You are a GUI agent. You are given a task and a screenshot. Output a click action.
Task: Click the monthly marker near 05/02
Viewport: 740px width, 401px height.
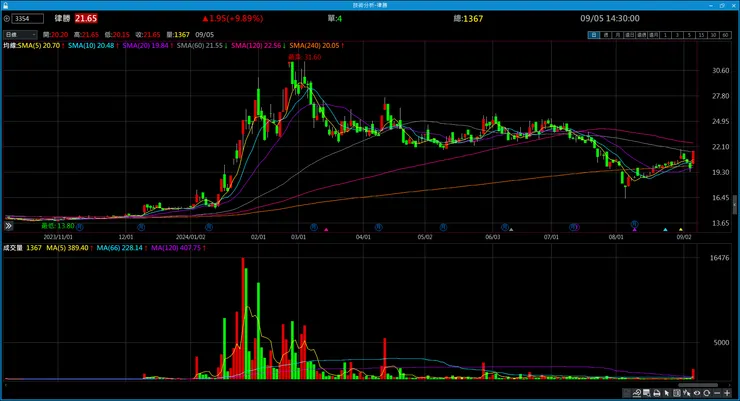coord(443,227)
